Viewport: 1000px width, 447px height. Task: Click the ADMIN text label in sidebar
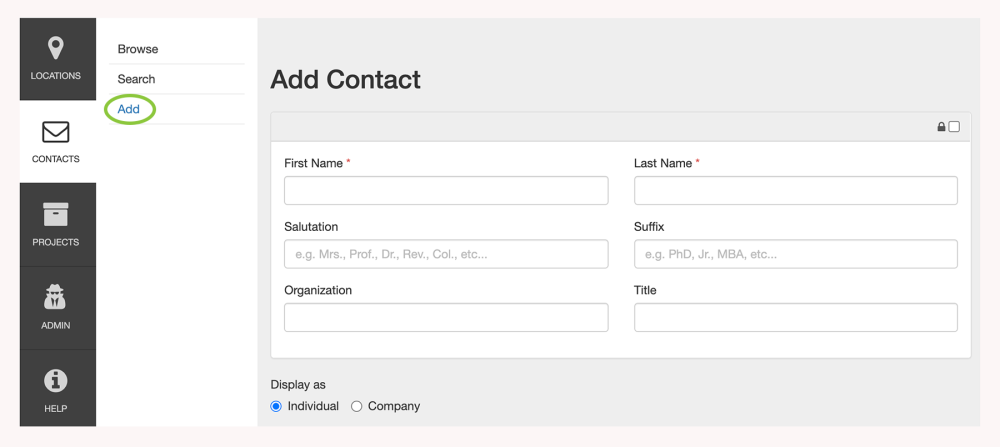[x=56, y=325]
